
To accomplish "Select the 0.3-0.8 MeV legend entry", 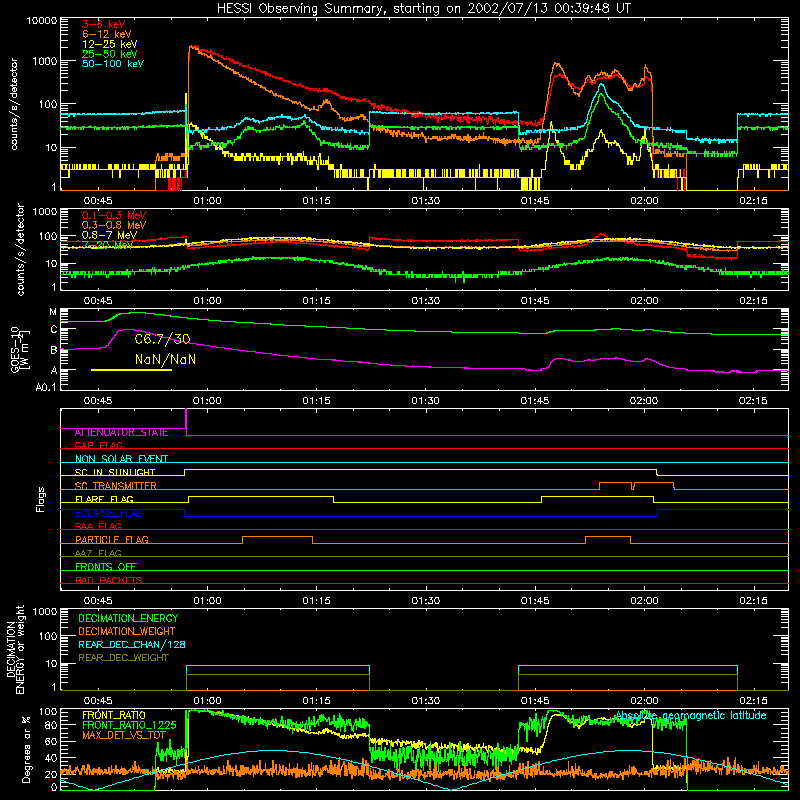I will [x=114, y=225].
